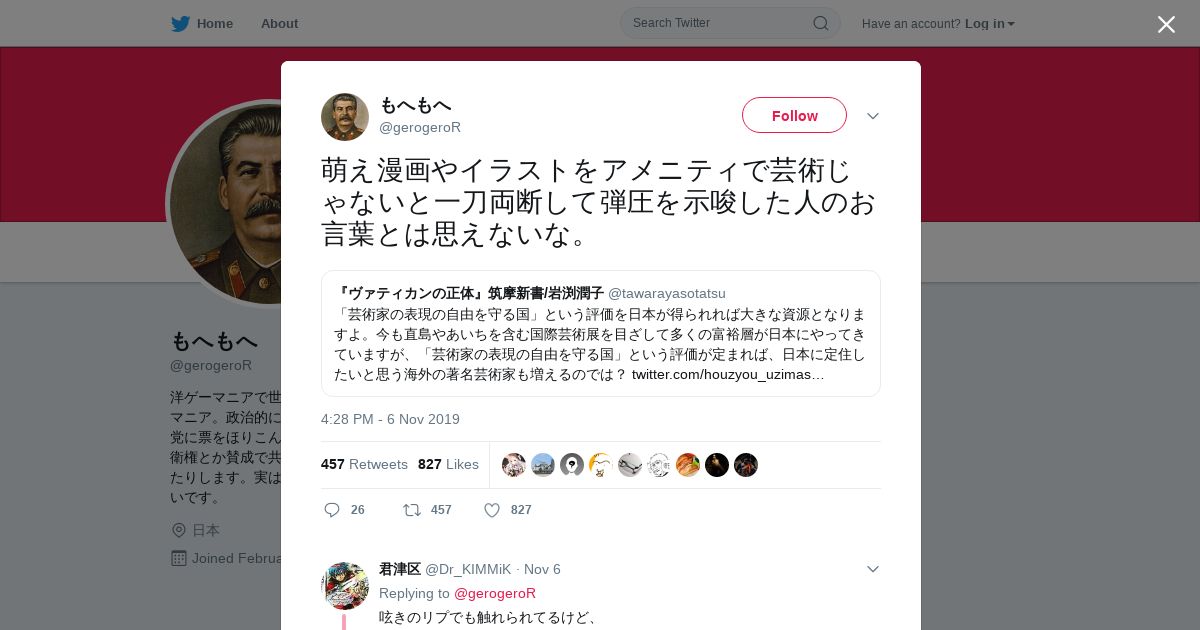Expand options chevron on 君津区 reply

[872, 569]
